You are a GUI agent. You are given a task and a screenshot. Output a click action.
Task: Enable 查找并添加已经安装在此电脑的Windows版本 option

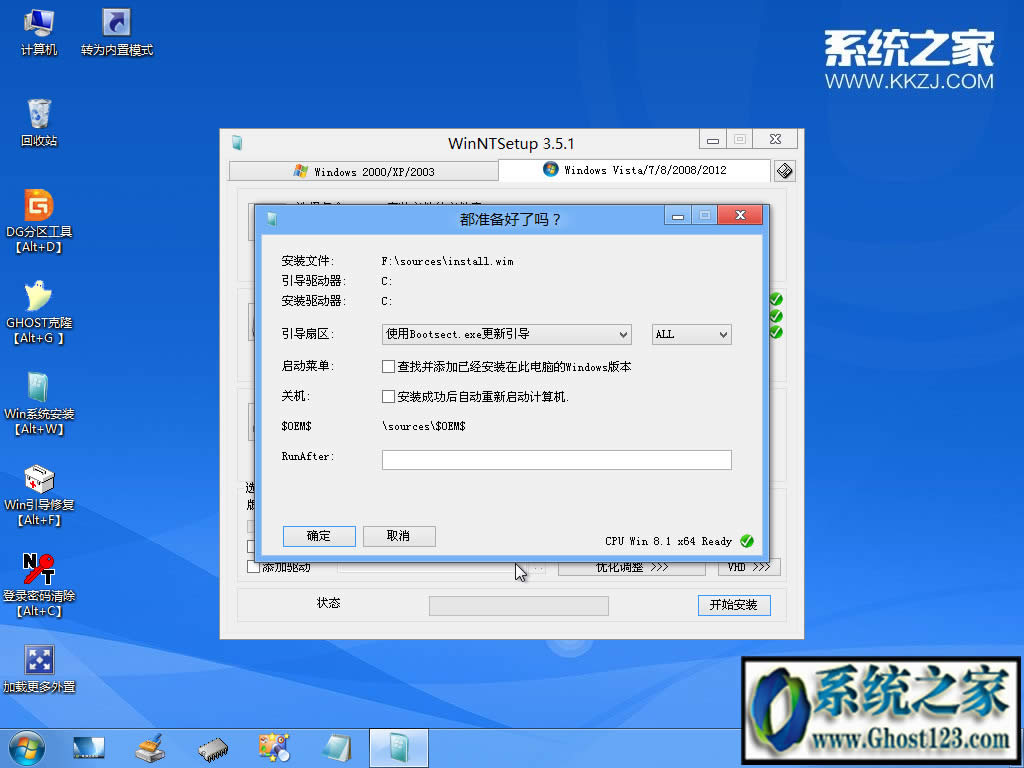pyautogui.click(x=389, y=366)
